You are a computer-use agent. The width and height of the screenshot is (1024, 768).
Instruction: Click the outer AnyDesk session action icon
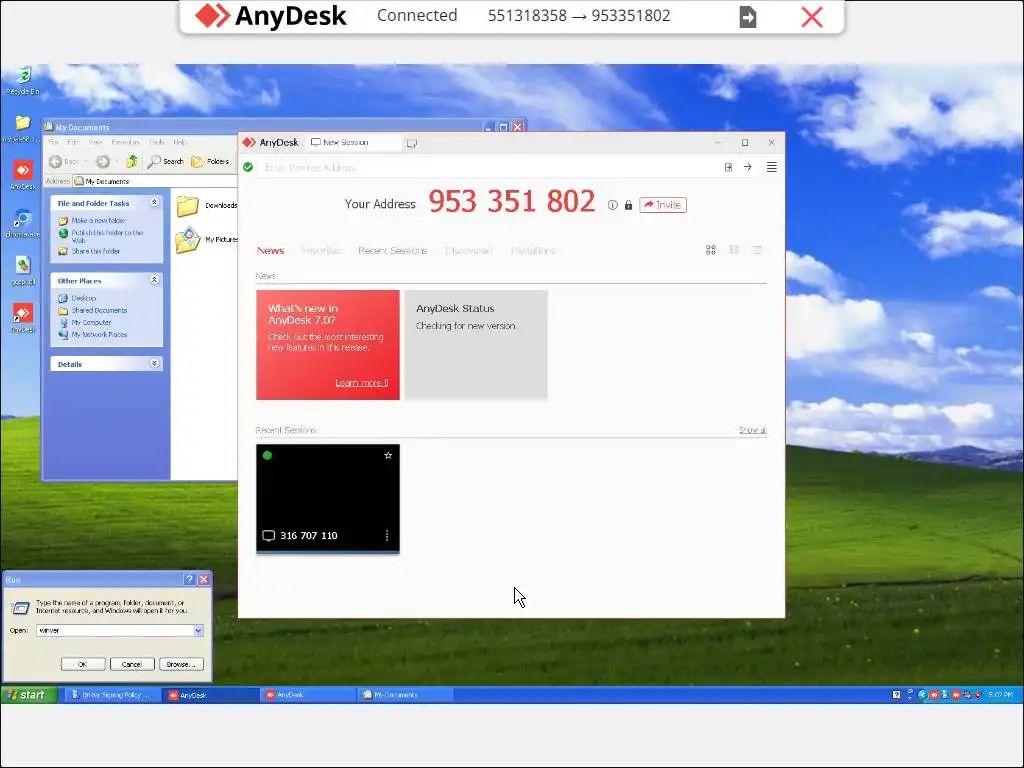pyautogui.click(x=748, y=17)
